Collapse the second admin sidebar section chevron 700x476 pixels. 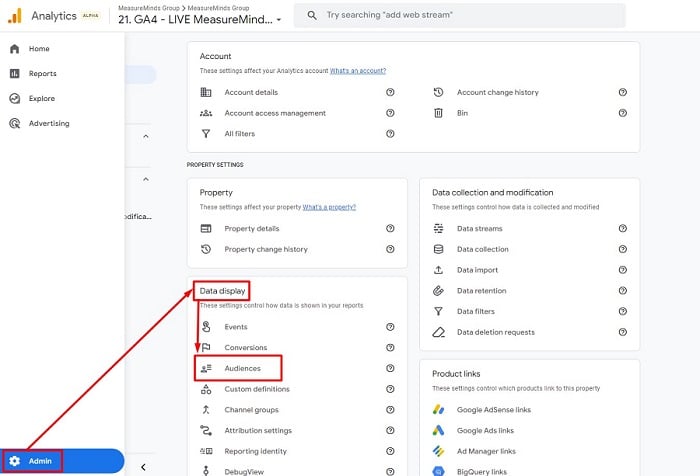coord(146,179)
